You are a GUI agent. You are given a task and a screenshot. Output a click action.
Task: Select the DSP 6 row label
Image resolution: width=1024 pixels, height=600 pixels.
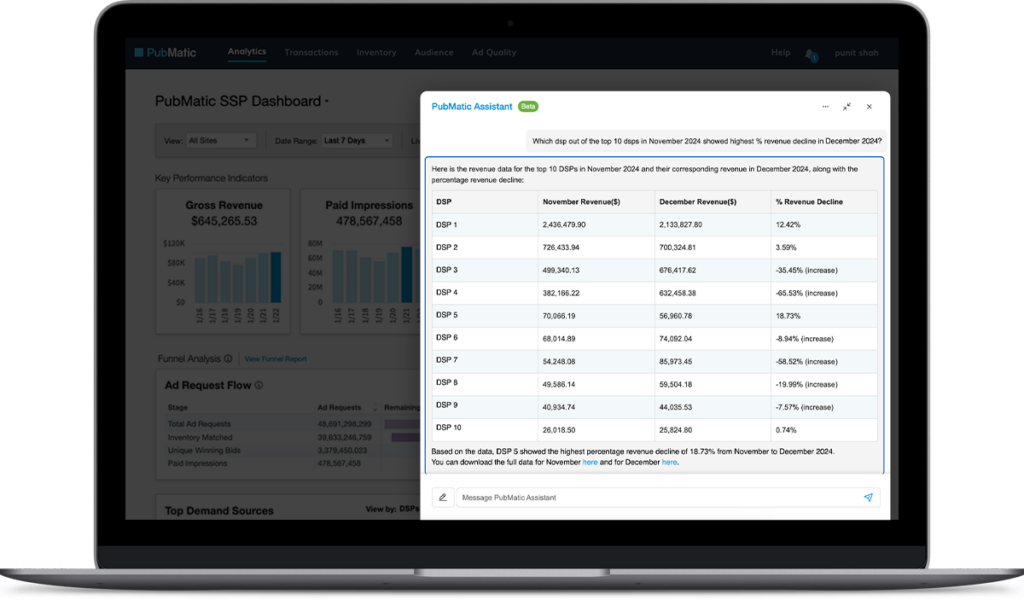(x=447, y=338)
